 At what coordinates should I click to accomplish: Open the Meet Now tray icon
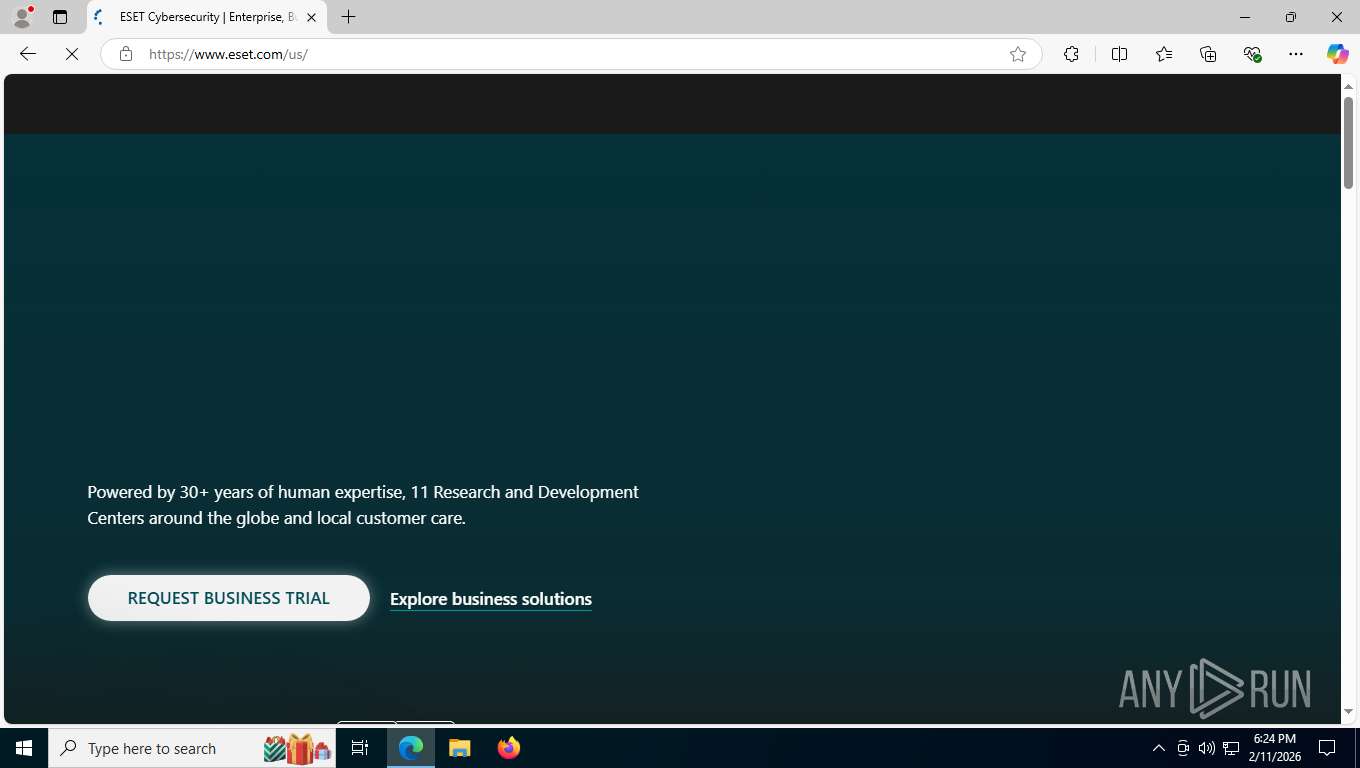pyautogui.click(x=1183, y=748)
